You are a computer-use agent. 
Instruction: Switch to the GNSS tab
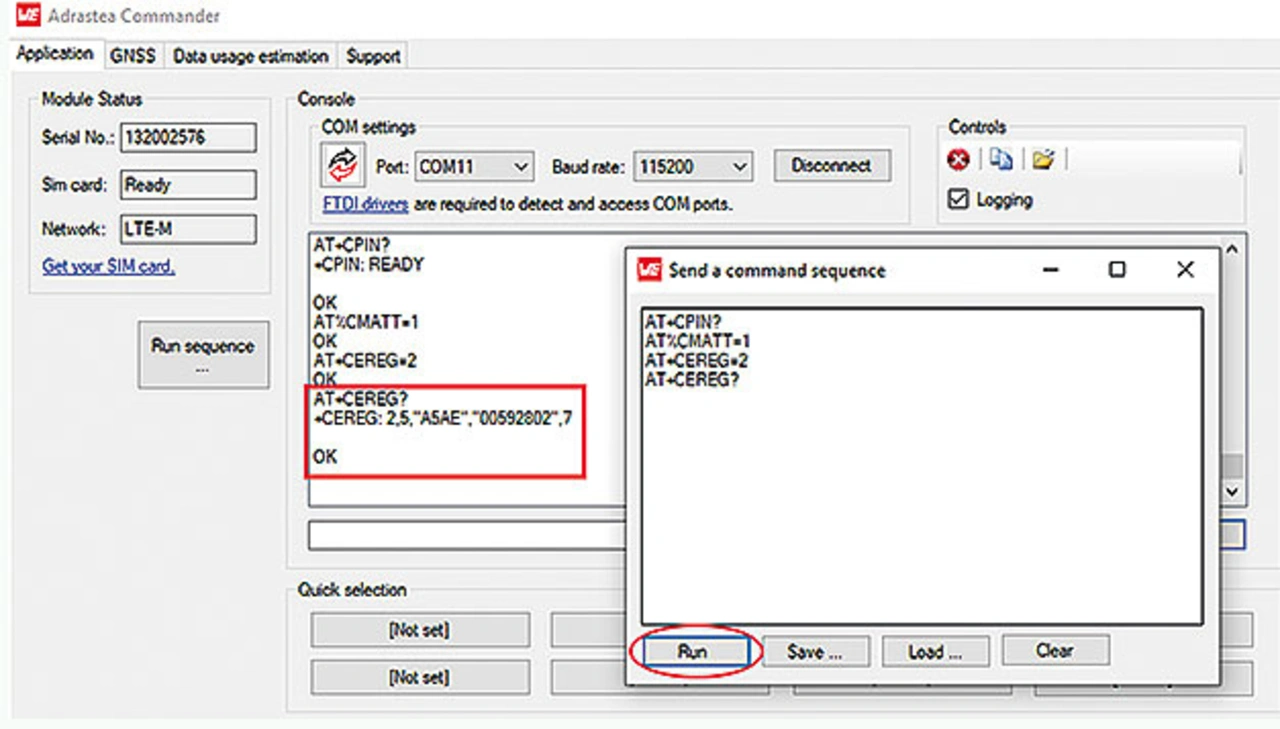pos(133,56)
